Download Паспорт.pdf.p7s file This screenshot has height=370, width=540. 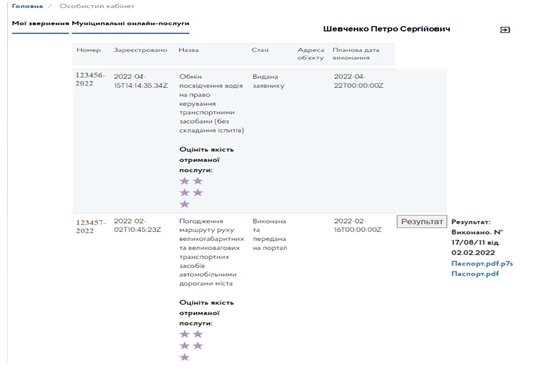pos(482,264)
